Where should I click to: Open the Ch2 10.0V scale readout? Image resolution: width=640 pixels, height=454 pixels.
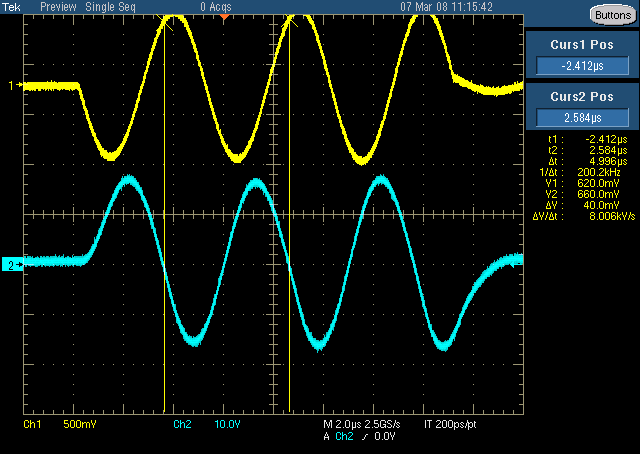point(207,424)
